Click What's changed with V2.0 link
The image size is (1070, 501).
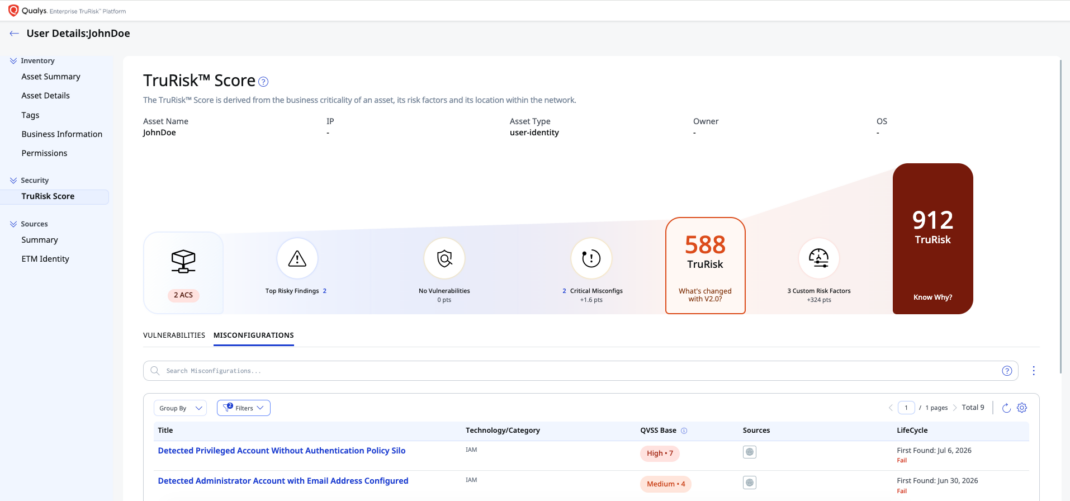point(705,295)
